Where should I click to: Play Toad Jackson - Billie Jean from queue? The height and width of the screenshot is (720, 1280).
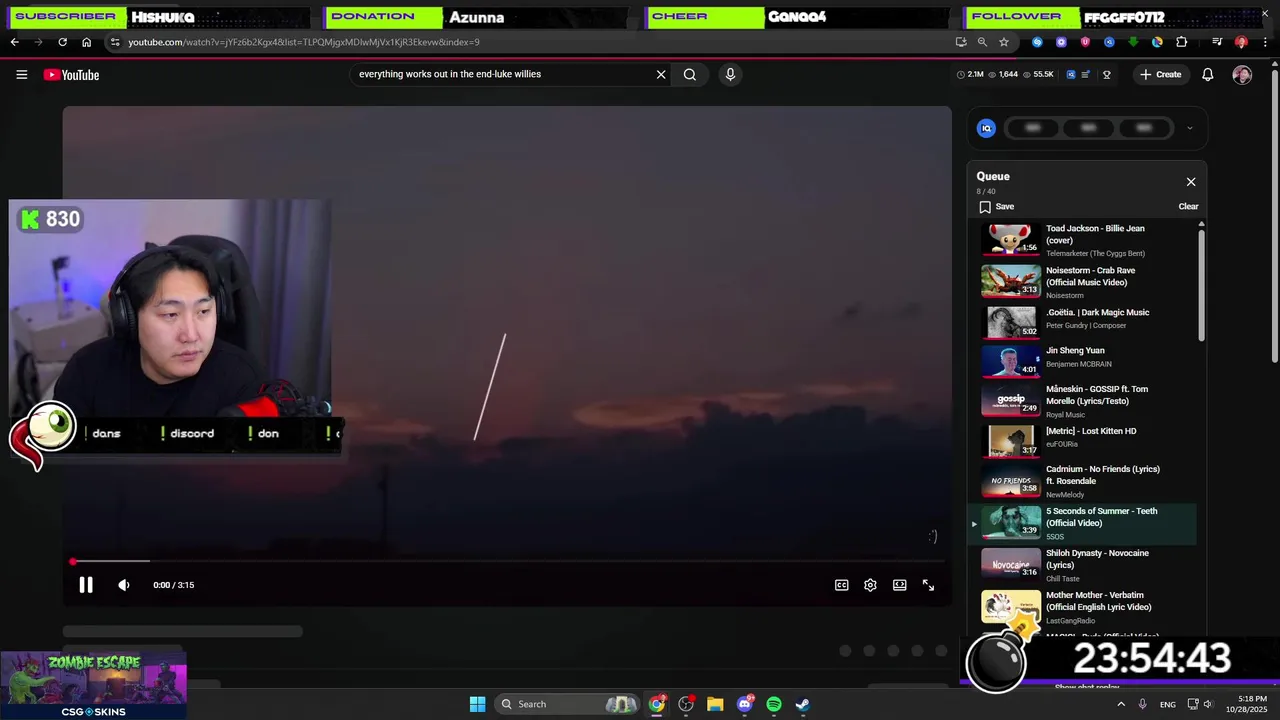1088,240
